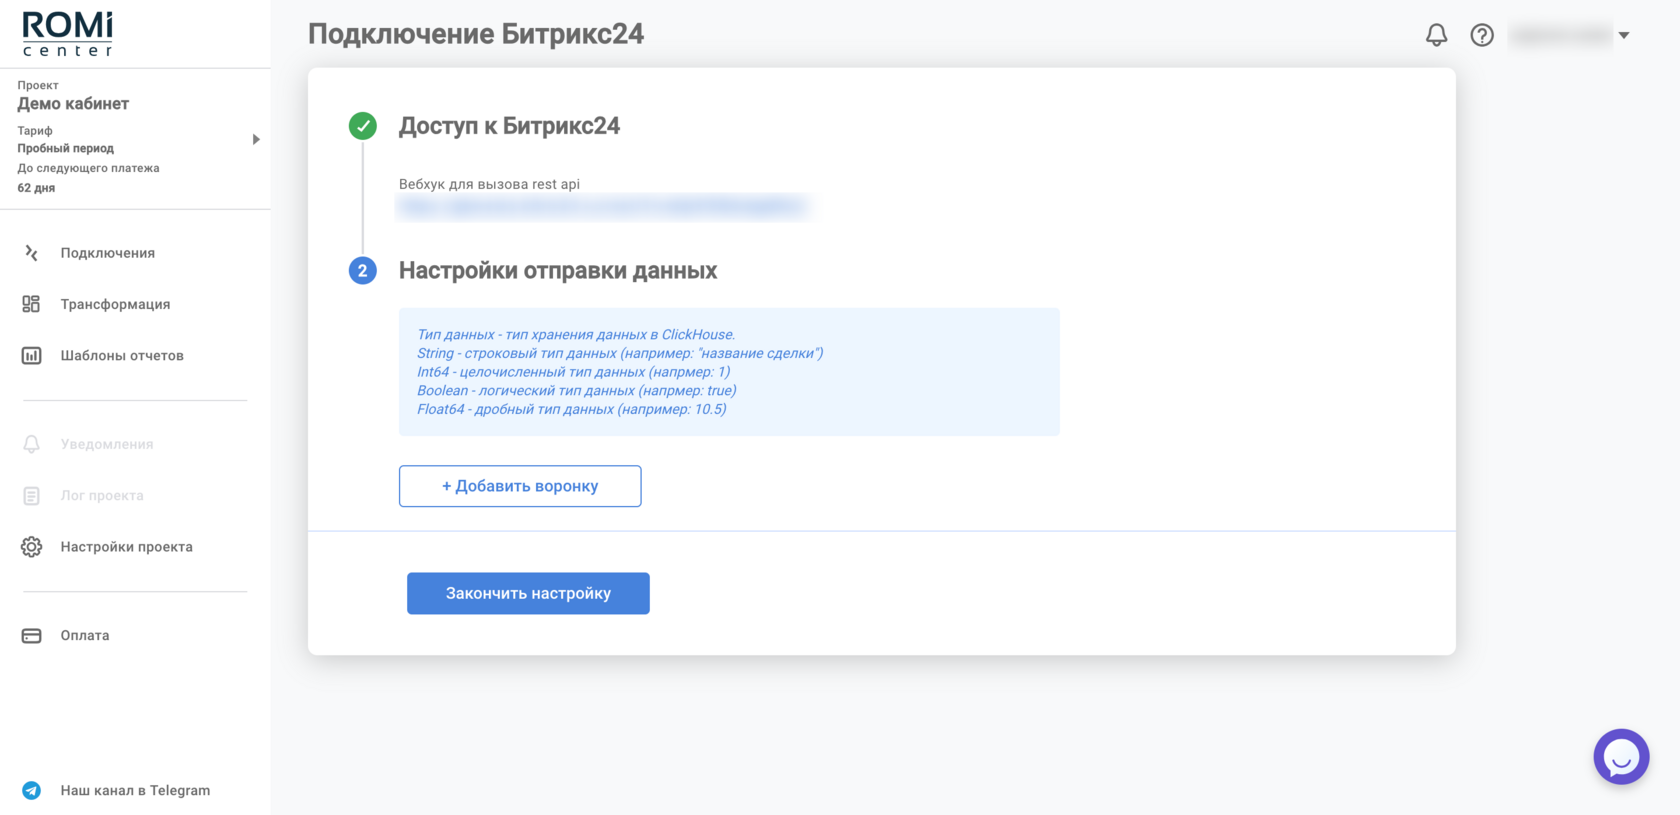Open notifications bell in the header
The width and height of the screenshot is (1680, 815).
[x=1436, y=35]
